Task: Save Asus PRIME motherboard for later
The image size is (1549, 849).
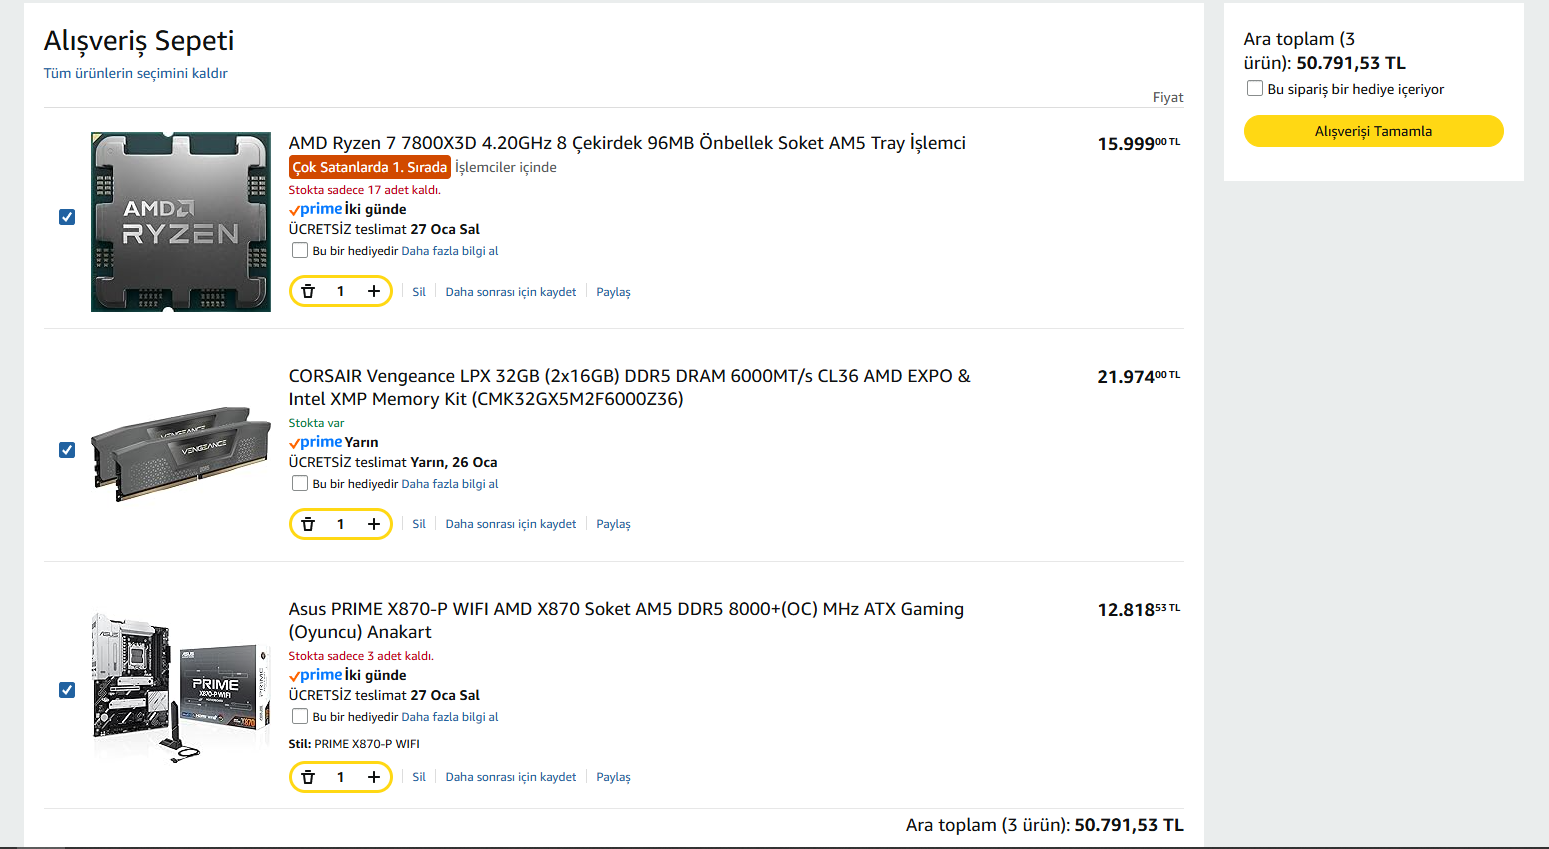Action: point(511,777)
